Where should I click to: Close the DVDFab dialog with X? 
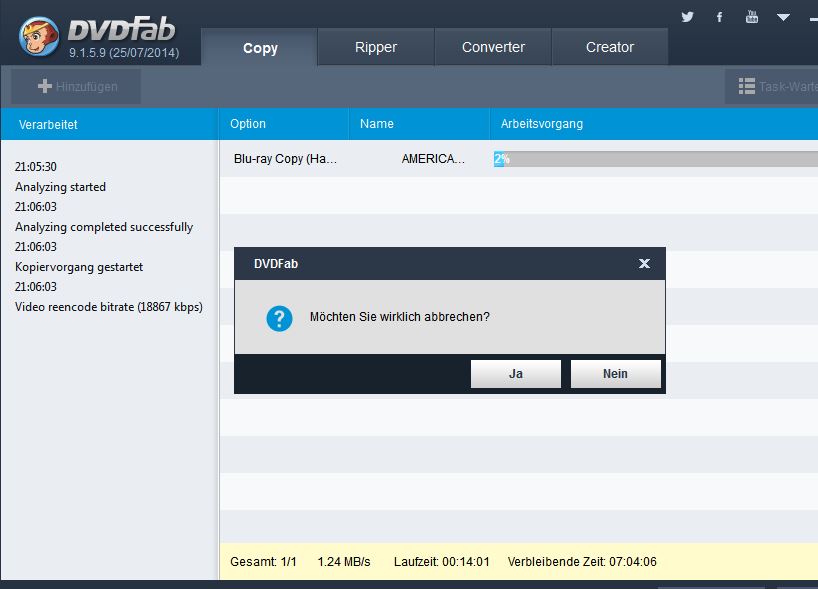[644, 264]
